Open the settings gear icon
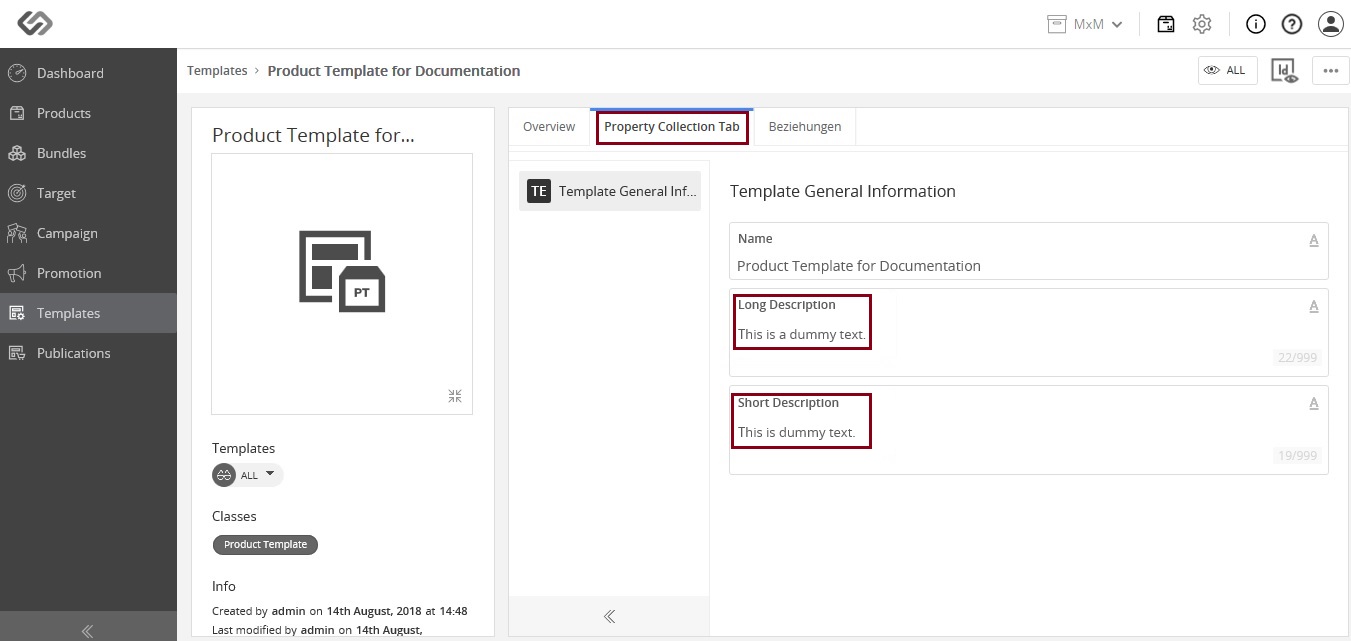This screenshot has height=641, width=1351. coord(1202,24)
